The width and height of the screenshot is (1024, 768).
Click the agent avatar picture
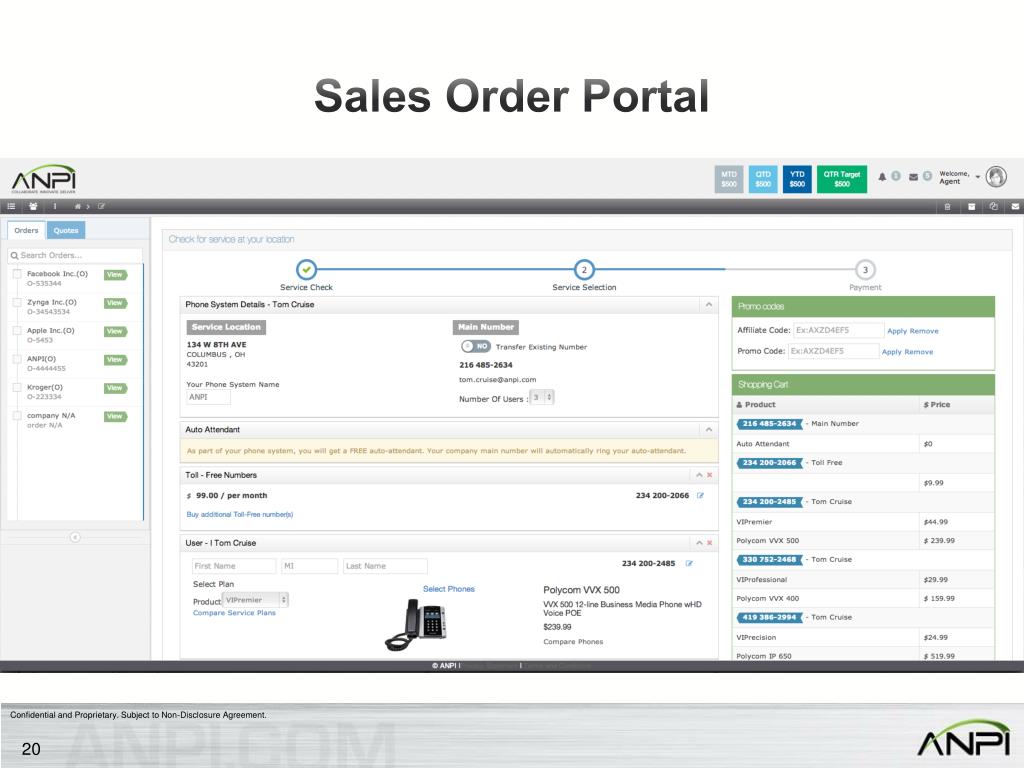[x=996, y=176]
